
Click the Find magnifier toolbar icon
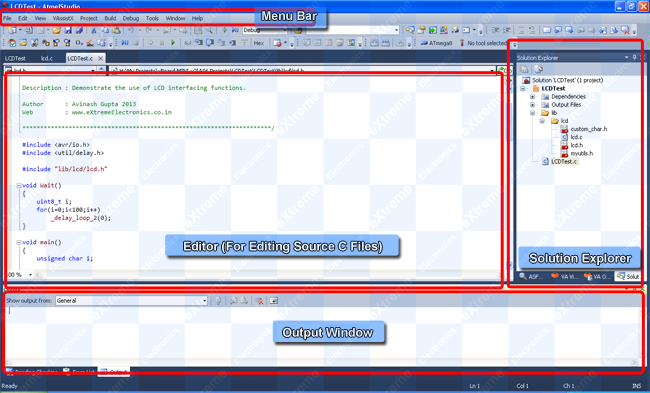pyautogui.click(x=209, y=30)
